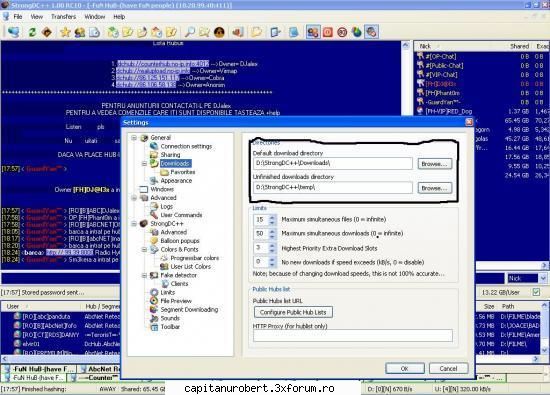Viewport: 550px width, 395px height.
Task: Adjust Maximum simultaneous downloads spinner
Action: point(272,234)
